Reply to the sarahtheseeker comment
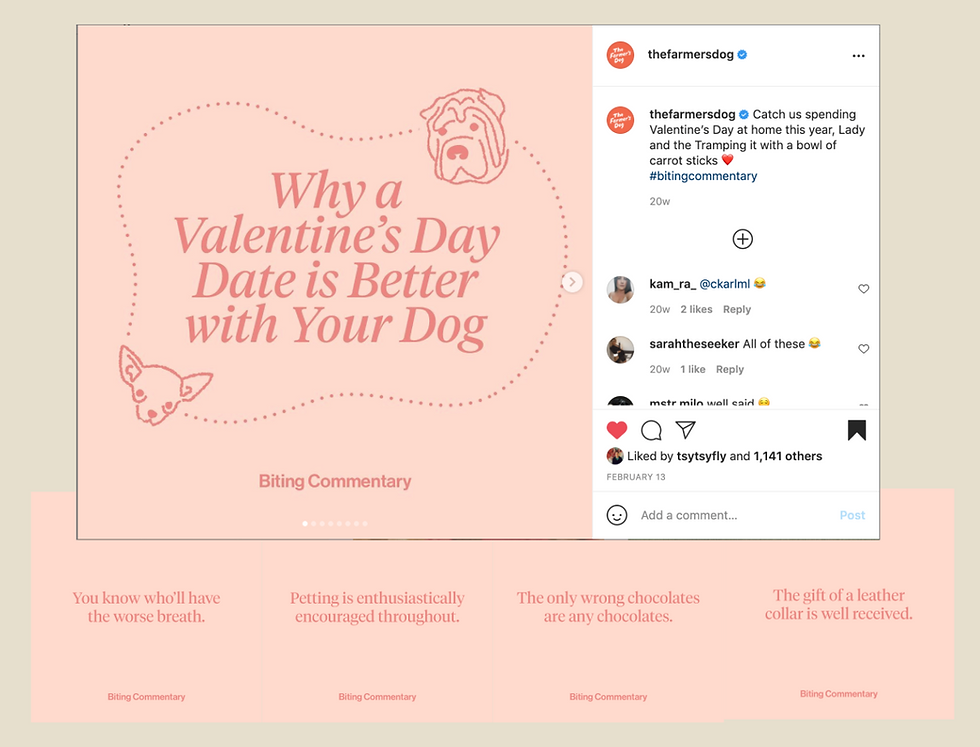The width and height of the screenshot is (980, 747). [x=730, y=369]
